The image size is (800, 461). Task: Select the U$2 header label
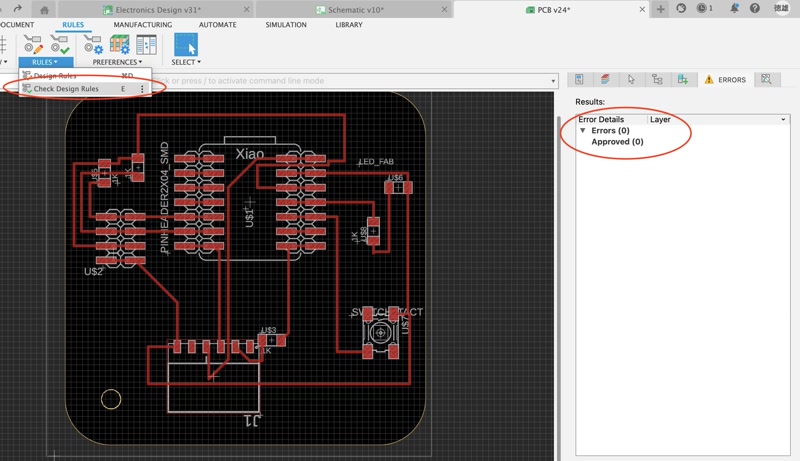pyautogui.click(x=94, y=271)
